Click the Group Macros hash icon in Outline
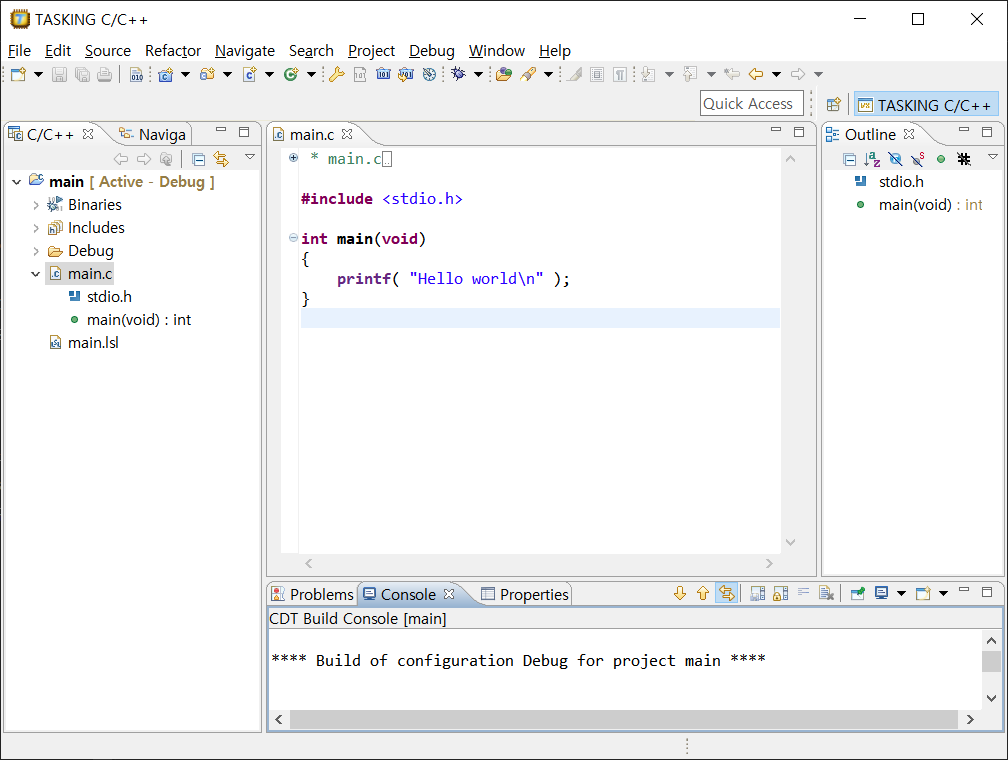The height and width of the screenshot is (760, 1008). point(964,159)
